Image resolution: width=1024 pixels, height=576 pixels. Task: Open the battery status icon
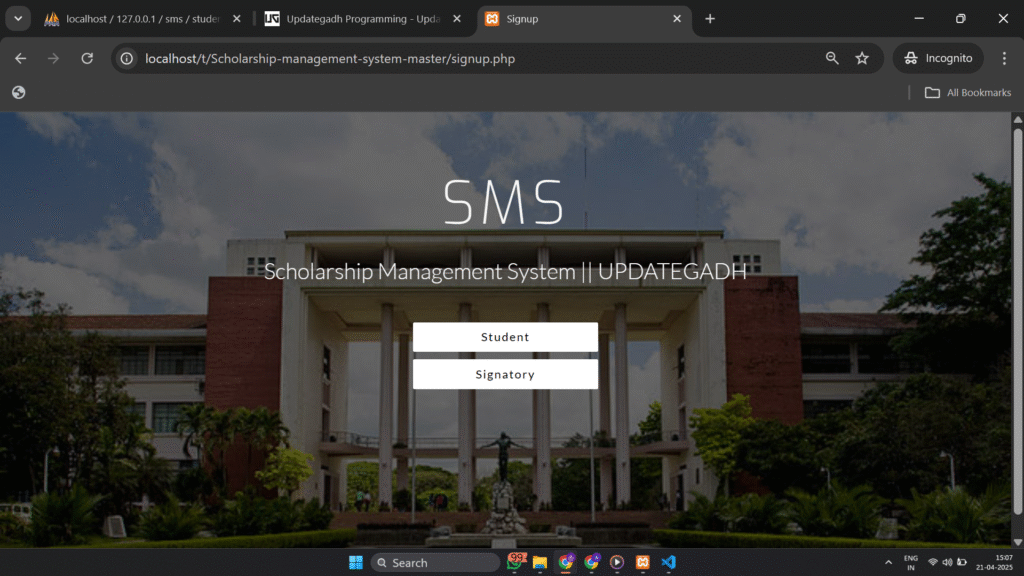pos(961,562)
